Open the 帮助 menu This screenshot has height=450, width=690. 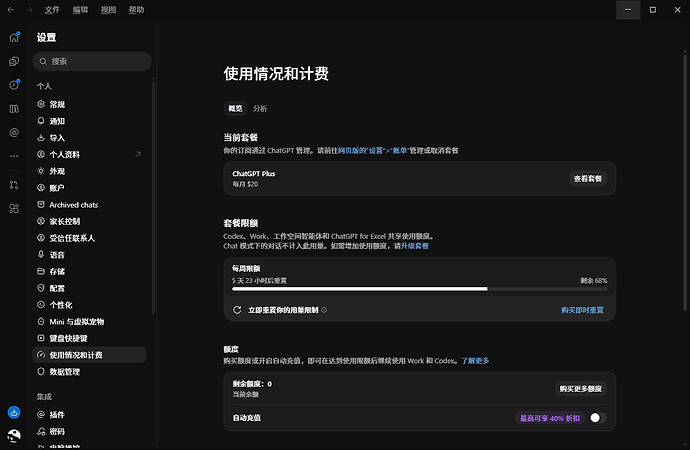coord(136,10)
